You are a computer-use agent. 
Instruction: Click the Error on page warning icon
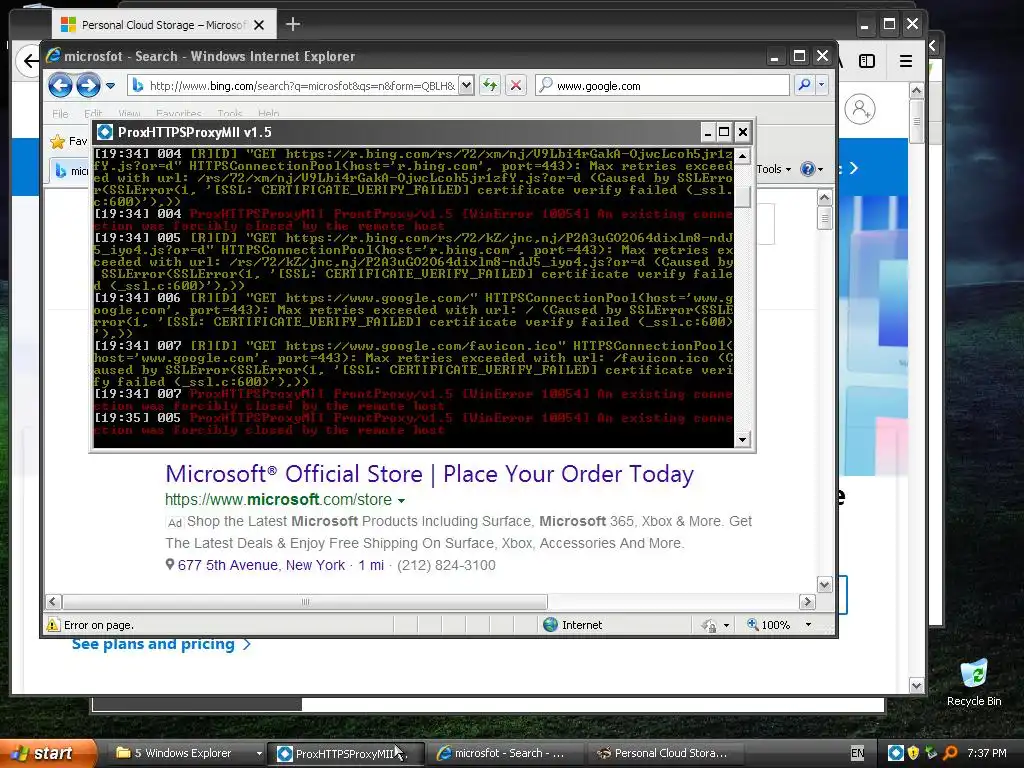point(53,625)
